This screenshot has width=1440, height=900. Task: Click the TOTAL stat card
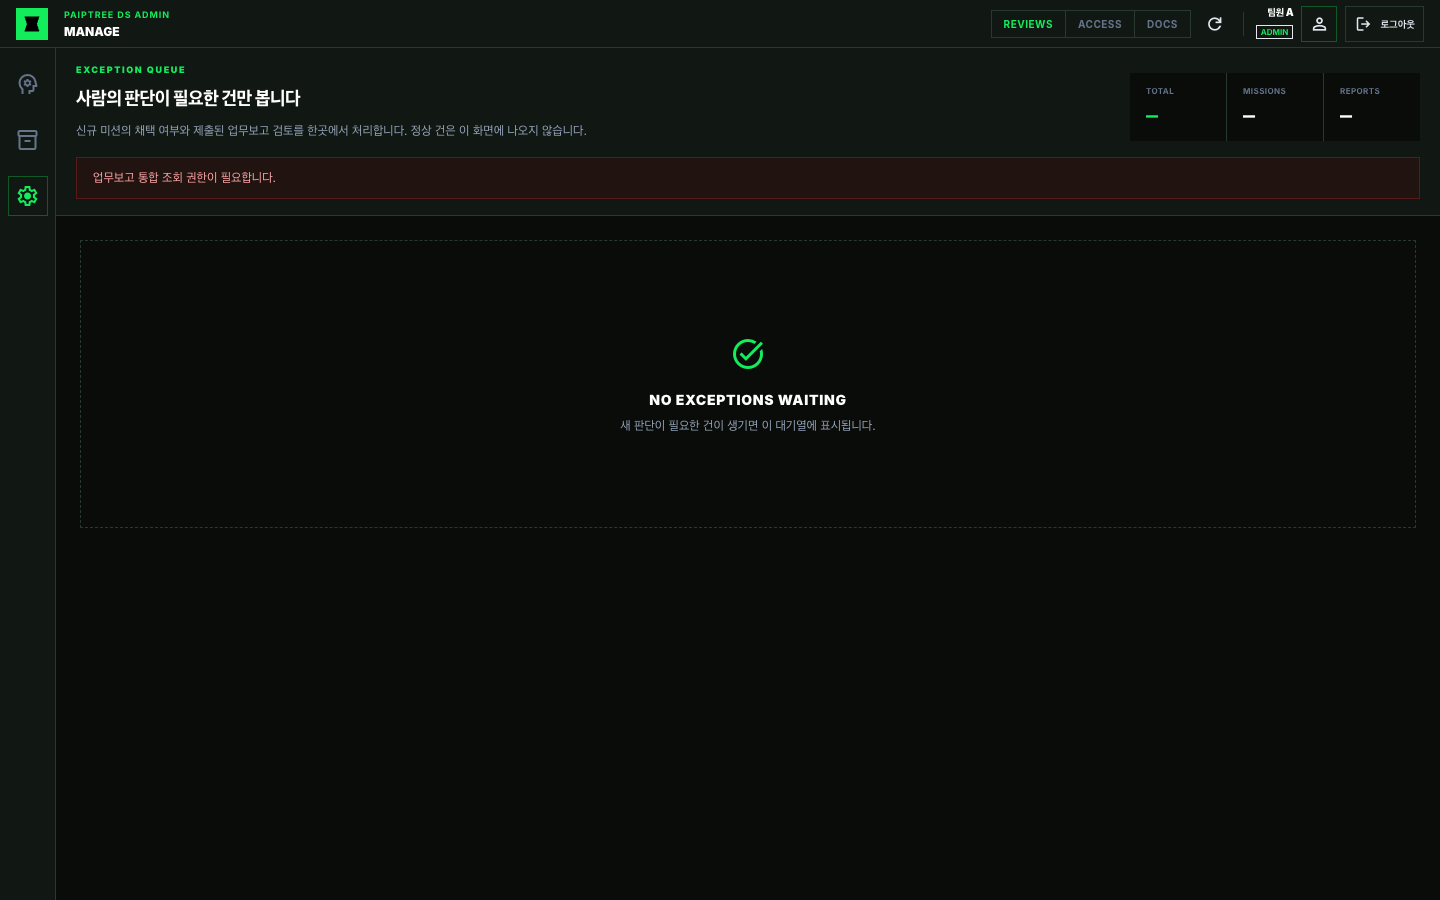click(x=1178, y=107)
